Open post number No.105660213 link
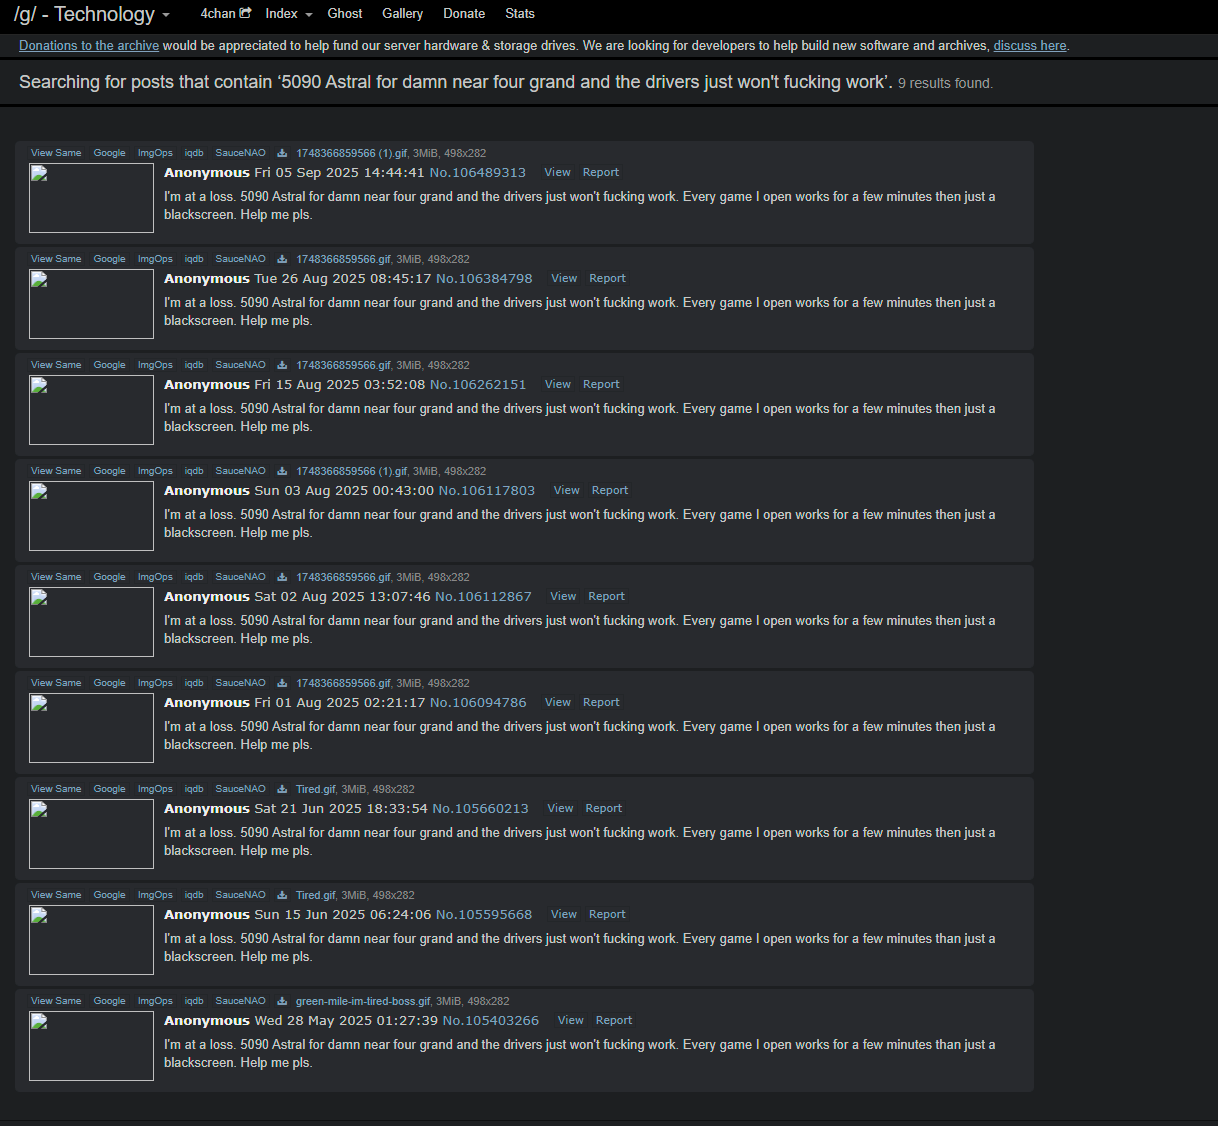The height and width of the screenshot is (1126, 1218). [x=480, y=808]
